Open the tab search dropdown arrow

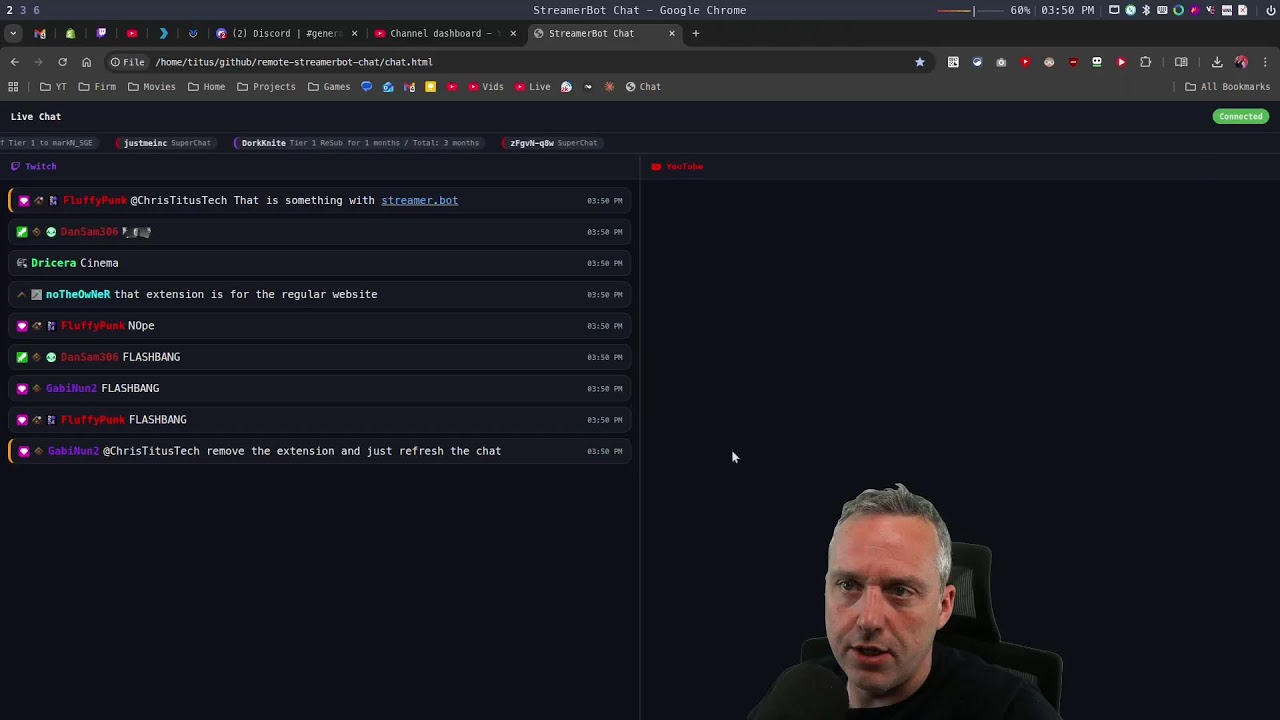coord(12,33)
